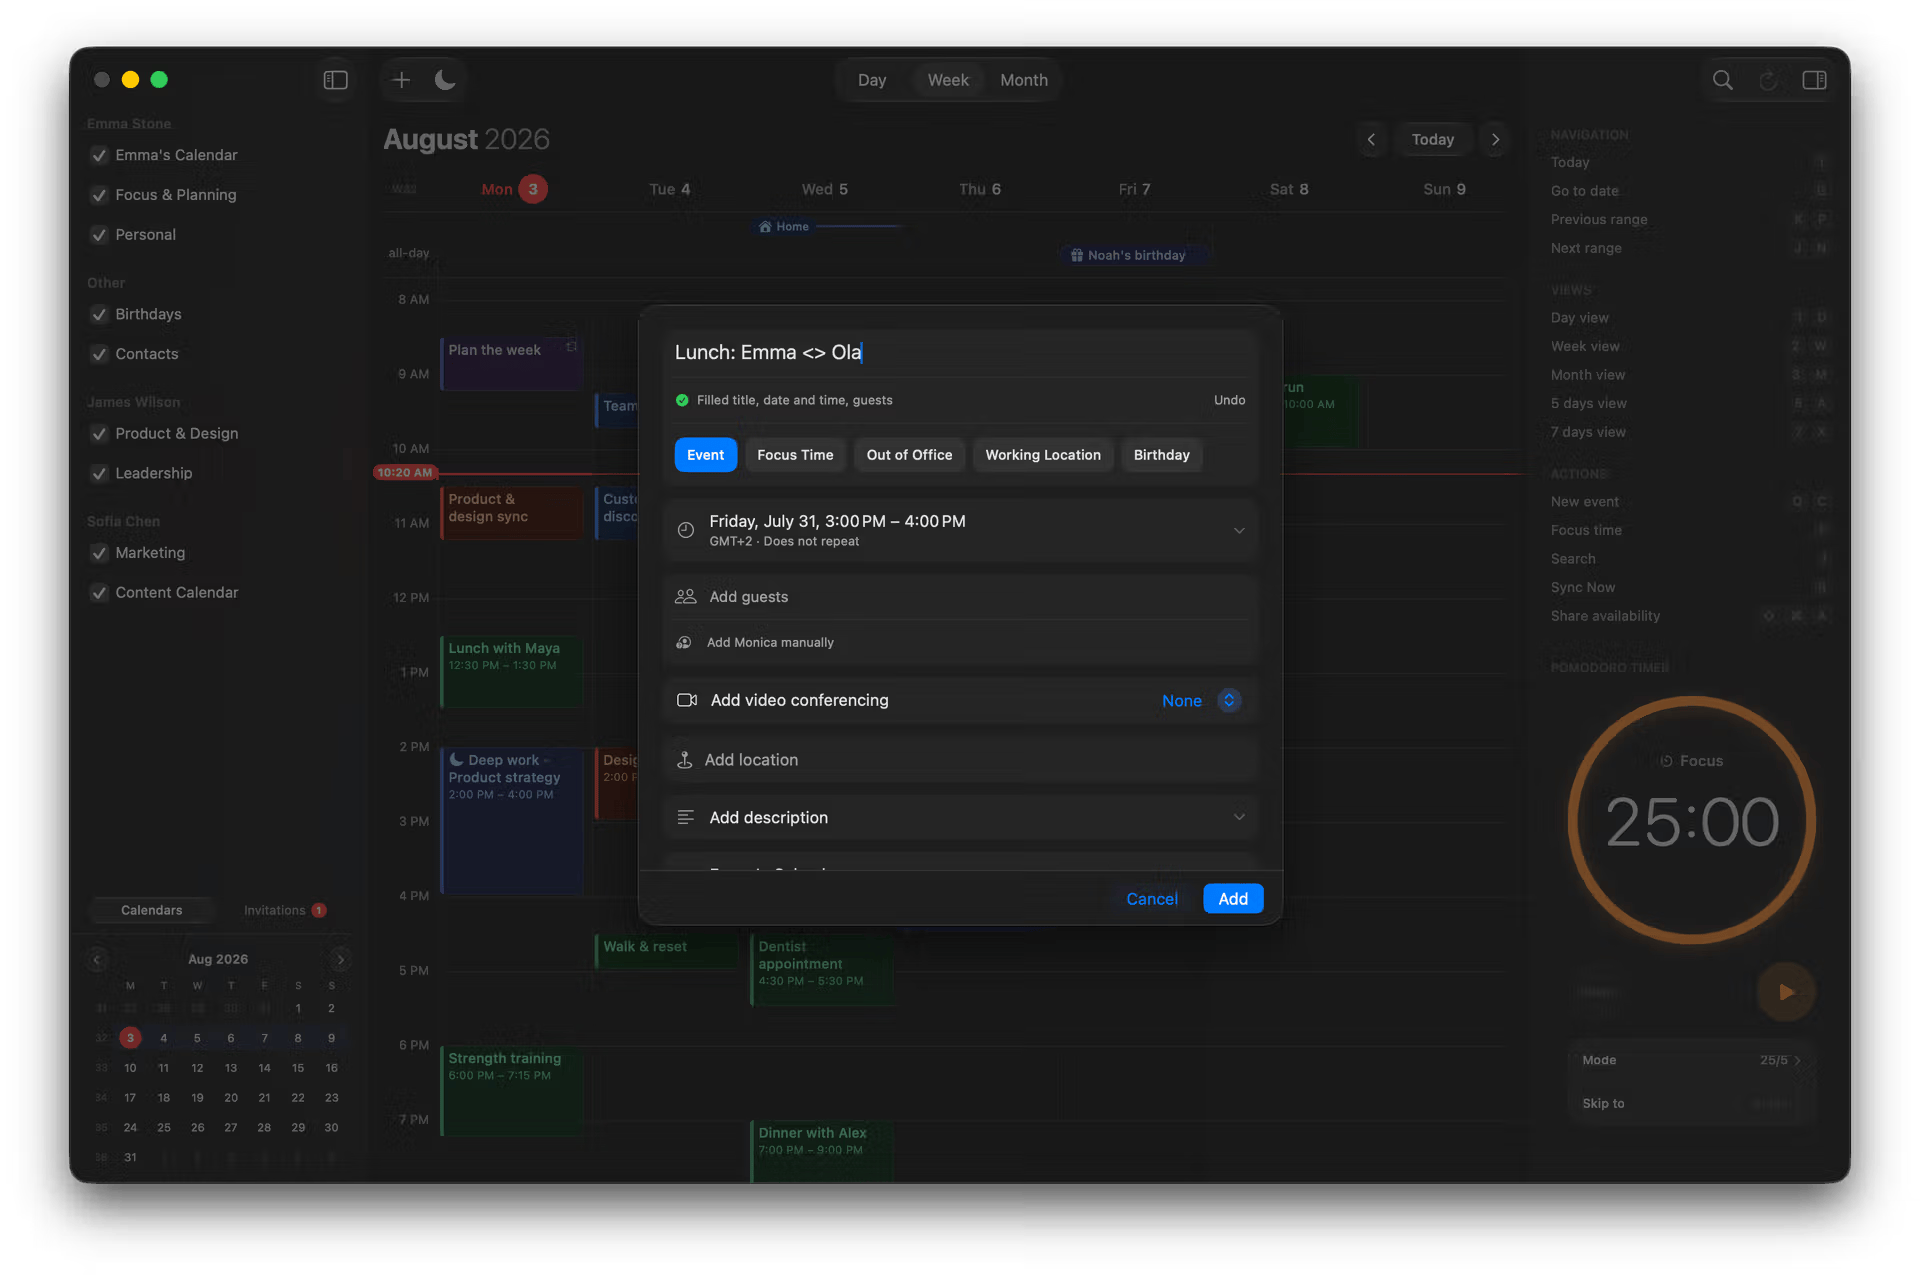The width and height of the screenshot is (1920, 1275).
Task: Click the clock icon beside event date
Action: tap(686, 530)
